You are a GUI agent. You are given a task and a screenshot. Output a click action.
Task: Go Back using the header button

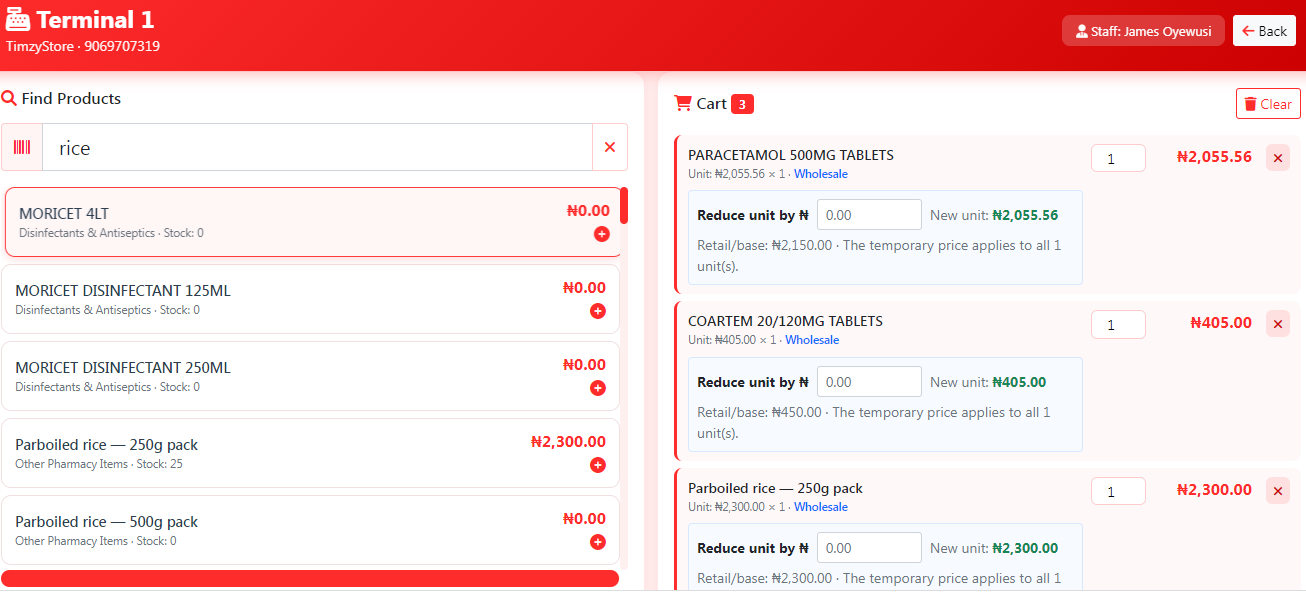click(1264, 31)
